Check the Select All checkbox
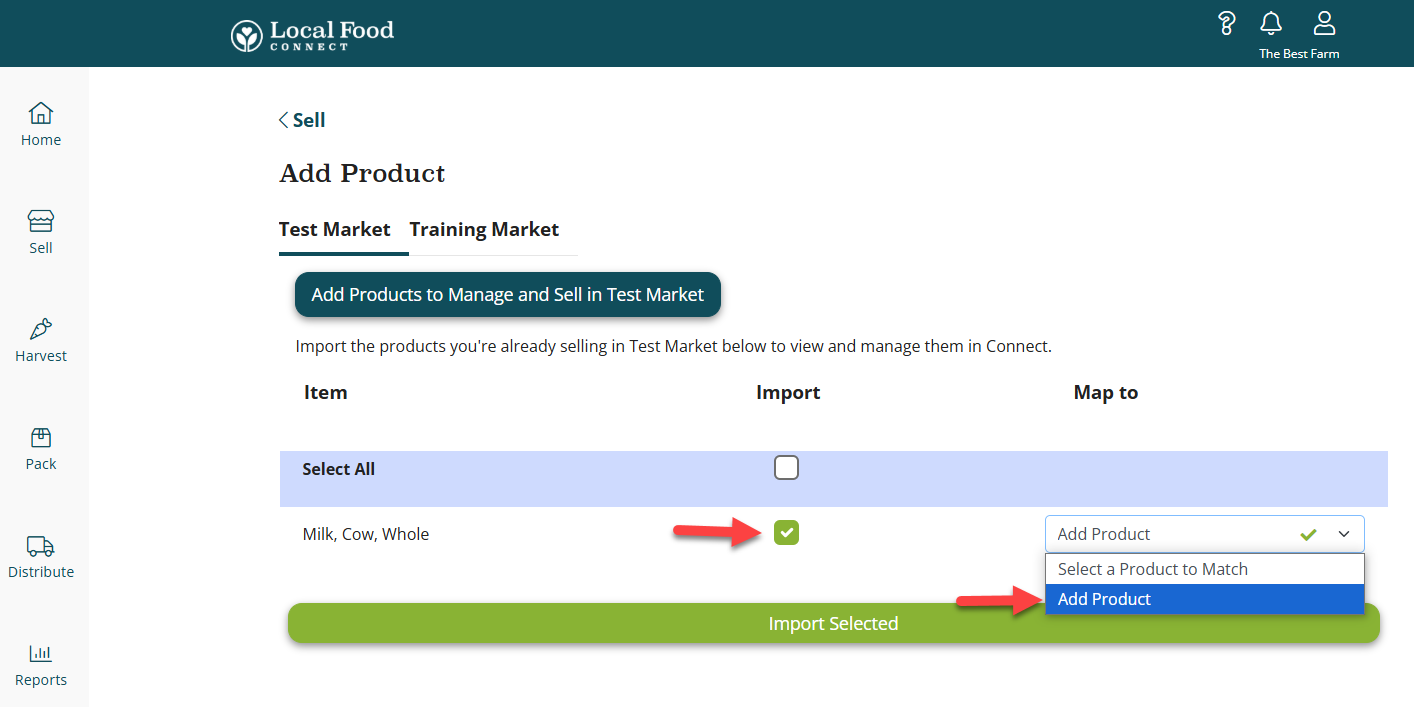This screenshot has height=707, width=1414. point(787,468)
